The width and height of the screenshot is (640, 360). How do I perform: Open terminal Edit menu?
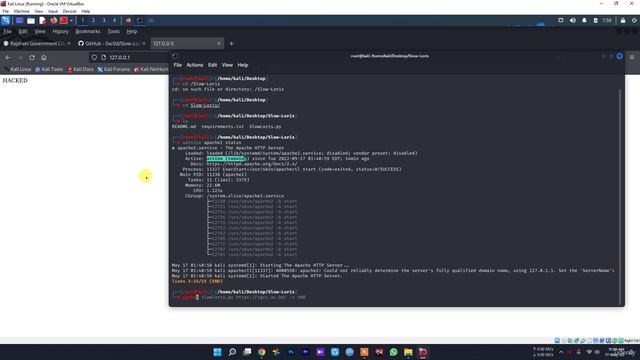pos(212,65)
